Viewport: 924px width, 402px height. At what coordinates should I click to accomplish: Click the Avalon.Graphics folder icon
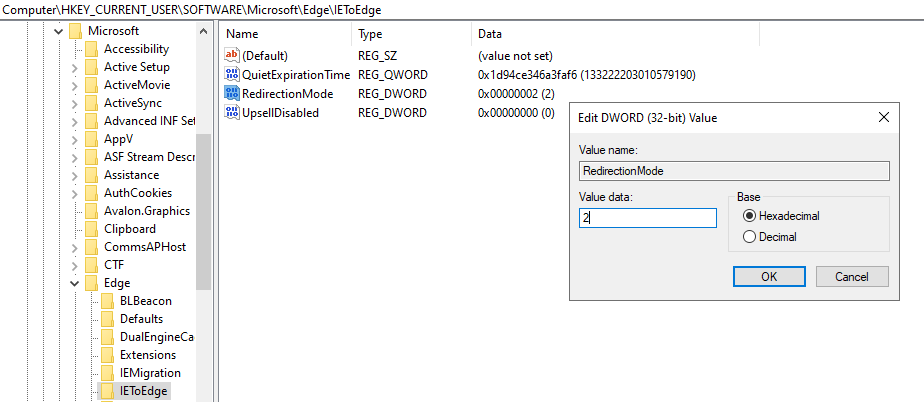pyautogui.click(x=91, y=211)
